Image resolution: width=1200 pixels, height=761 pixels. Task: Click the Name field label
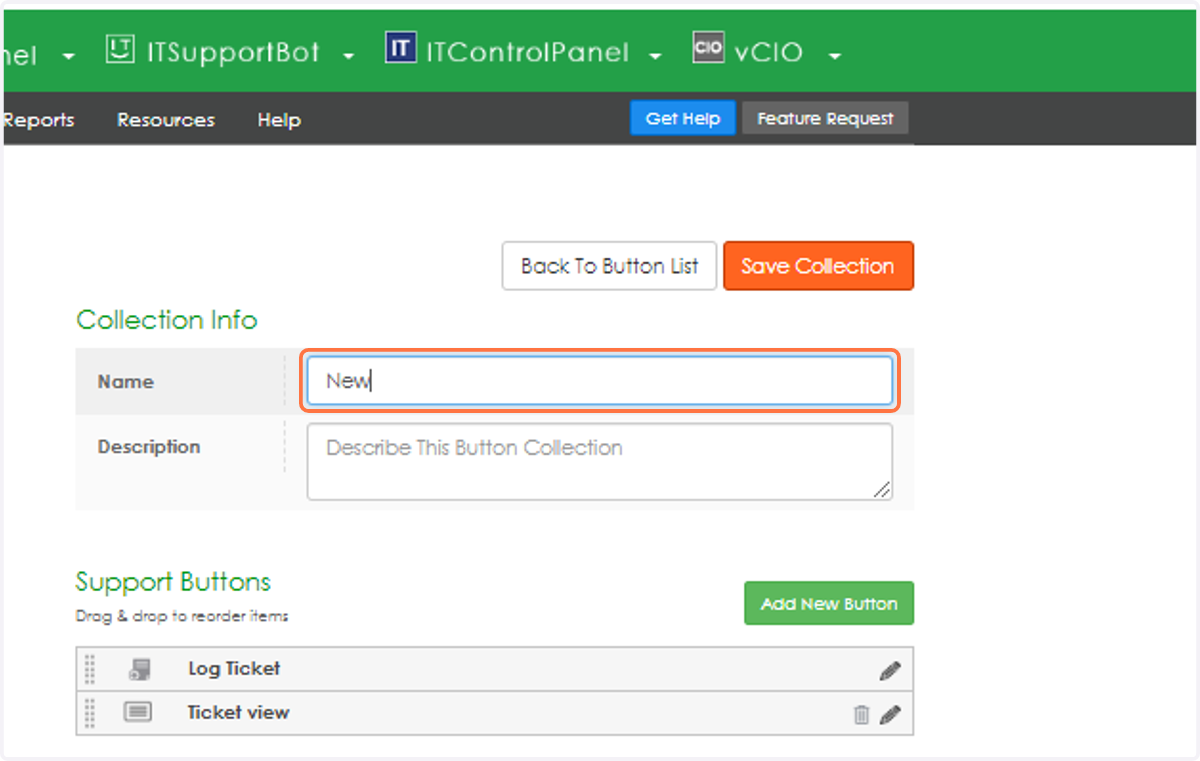[x=126, y=381]
